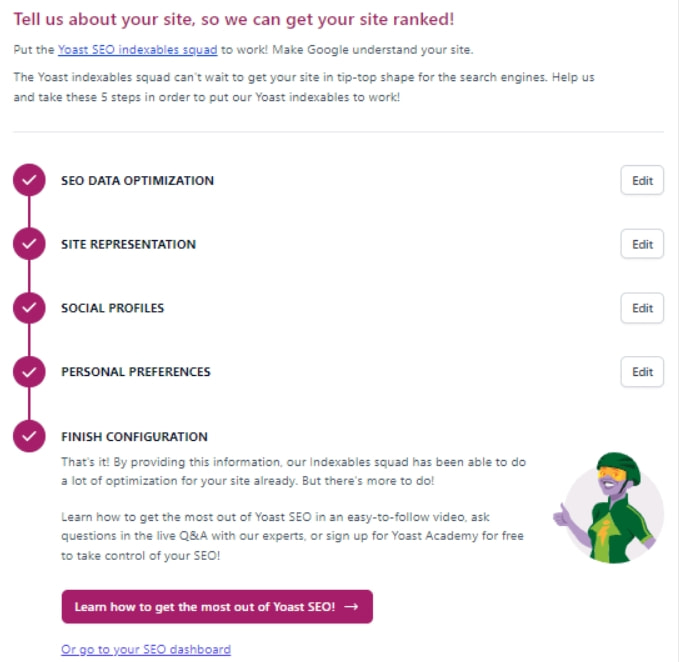Viewport: 679px width, 662px height.
Task: Click the SEO Data Optimization checkmark circle
Action: click(x=29, y=181)
